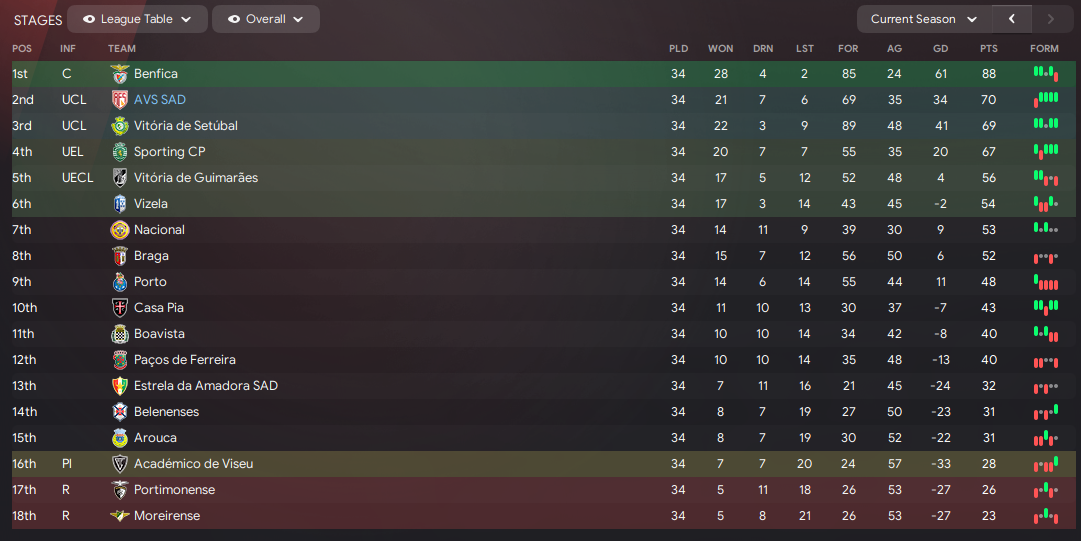Click the AVS SAD club badge
This screenshot has width=1081, height=541.
tap(120, 100)
